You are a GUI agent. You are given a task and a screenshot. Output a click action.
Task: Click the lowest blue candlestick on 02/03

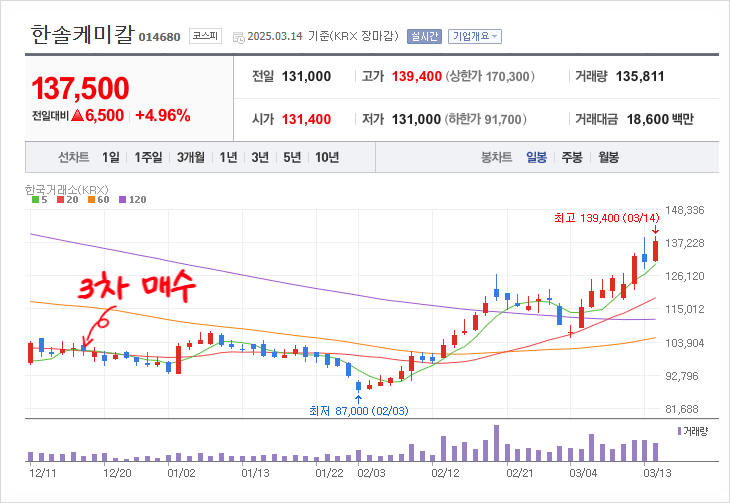pyautogui.click(x=358, y=386)
